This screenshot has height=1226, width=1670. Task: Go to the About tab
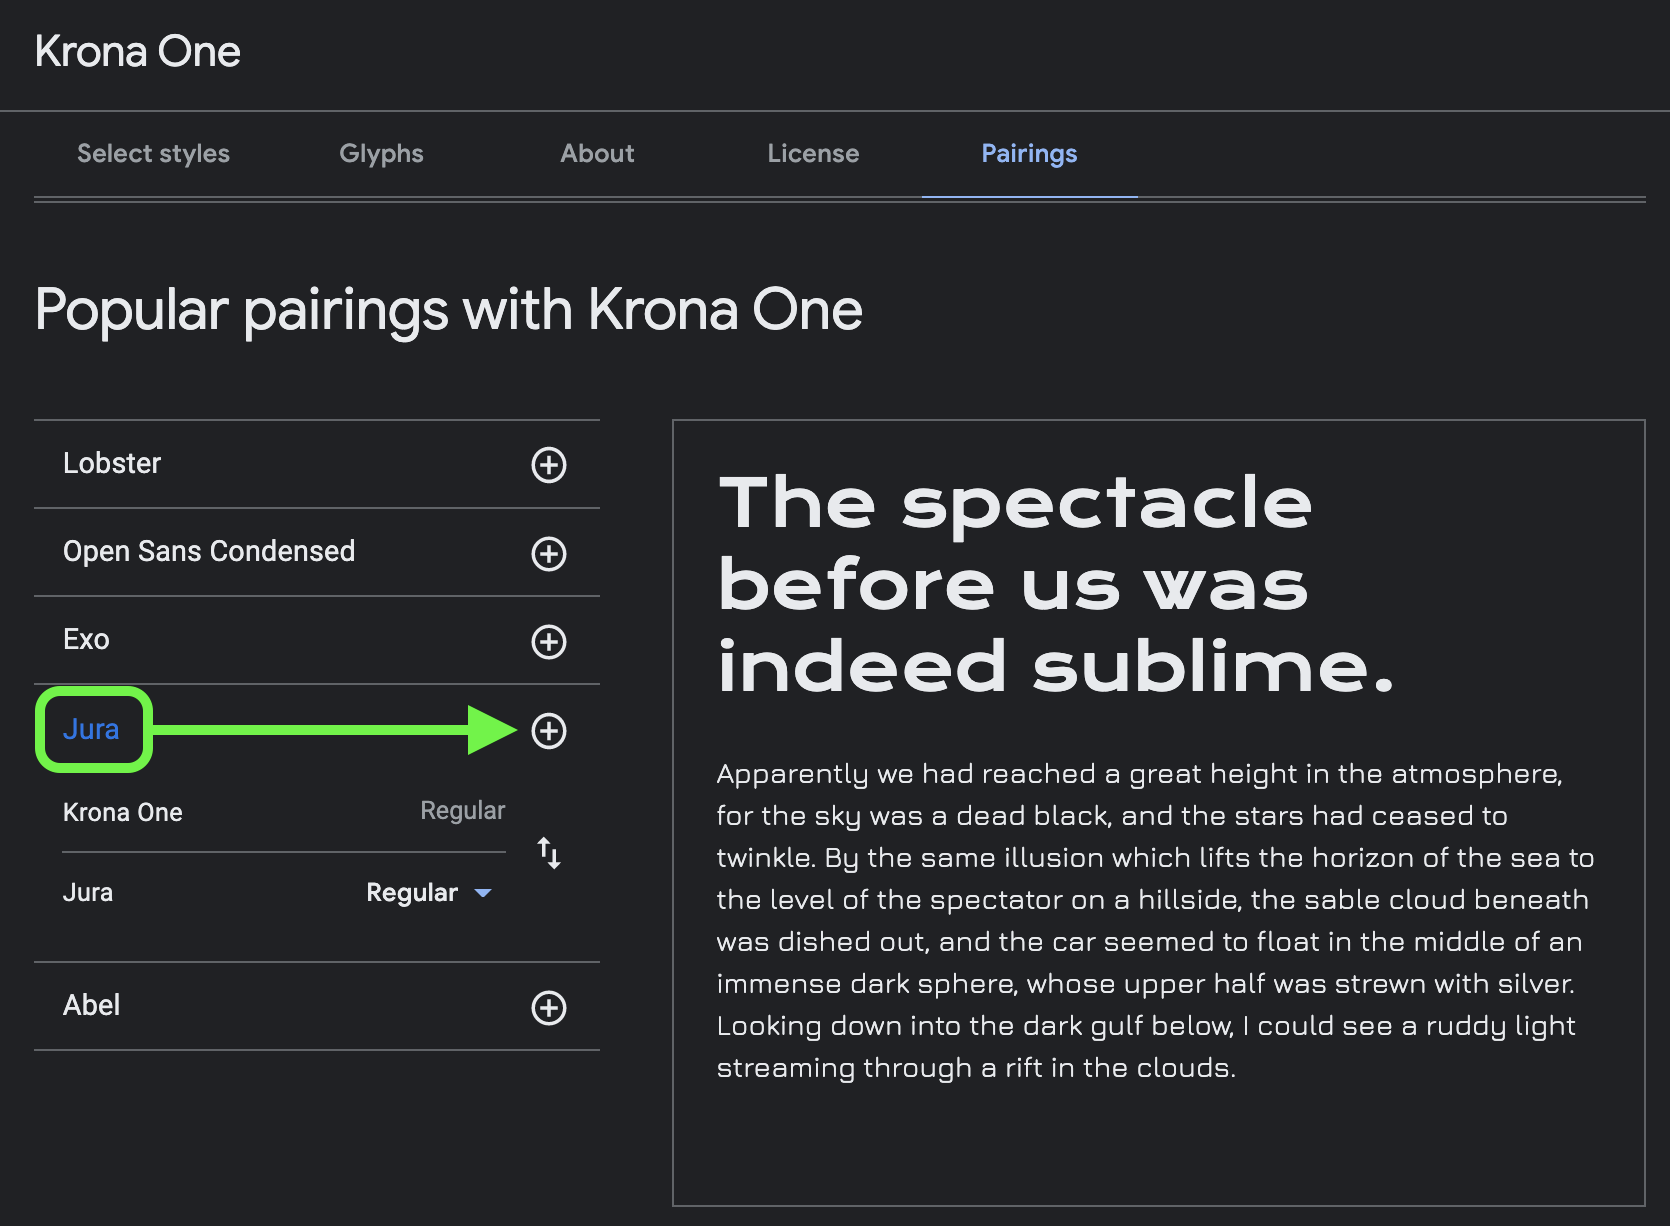(x=597, y=153)
